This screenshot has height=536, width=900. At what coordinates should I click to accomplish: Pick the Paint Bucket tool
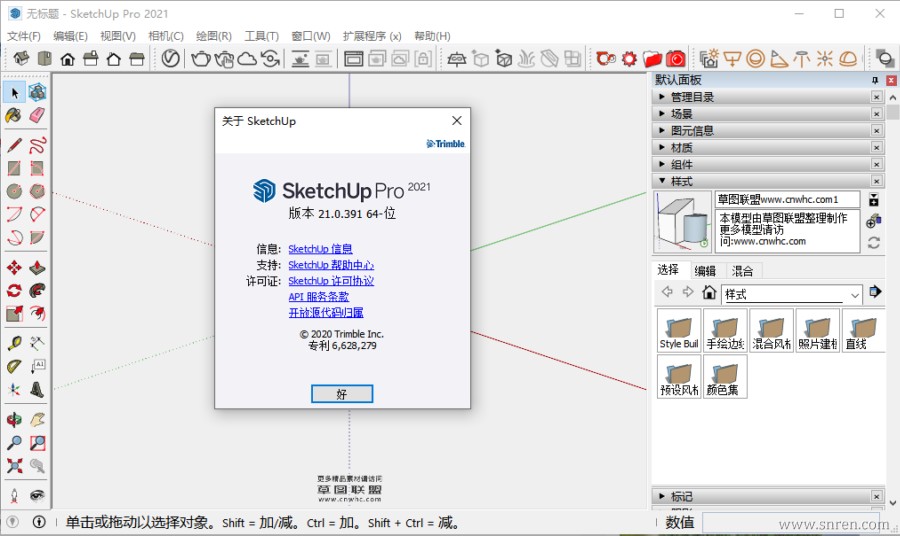click(14, 115)
